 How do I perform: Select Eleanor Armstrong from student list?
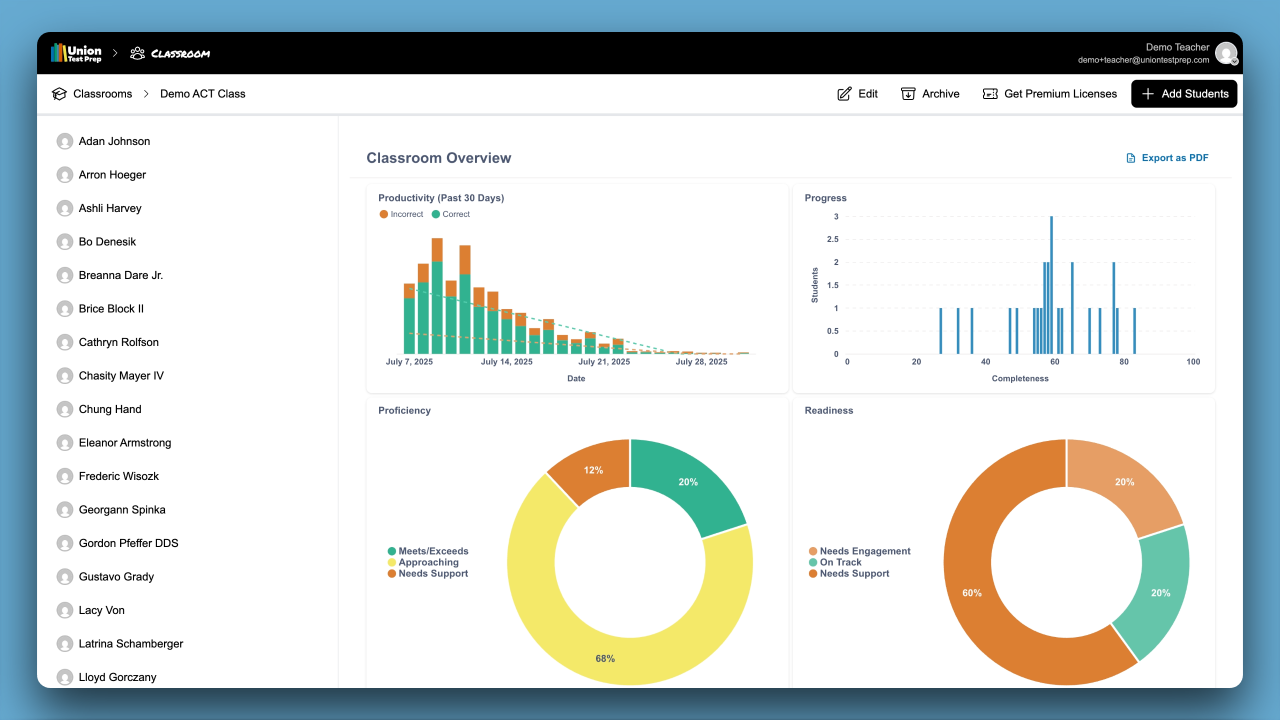tap(125, 443)
